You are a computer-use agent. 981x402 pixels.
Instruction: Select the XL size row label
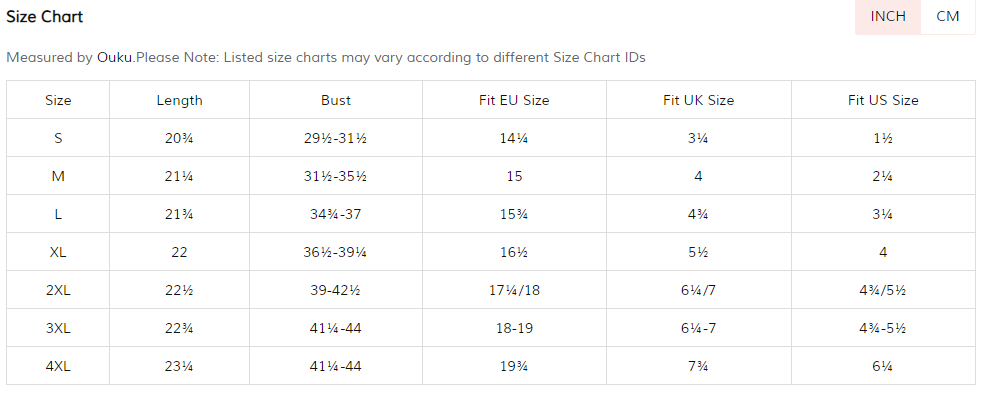(x=58, y=252)
